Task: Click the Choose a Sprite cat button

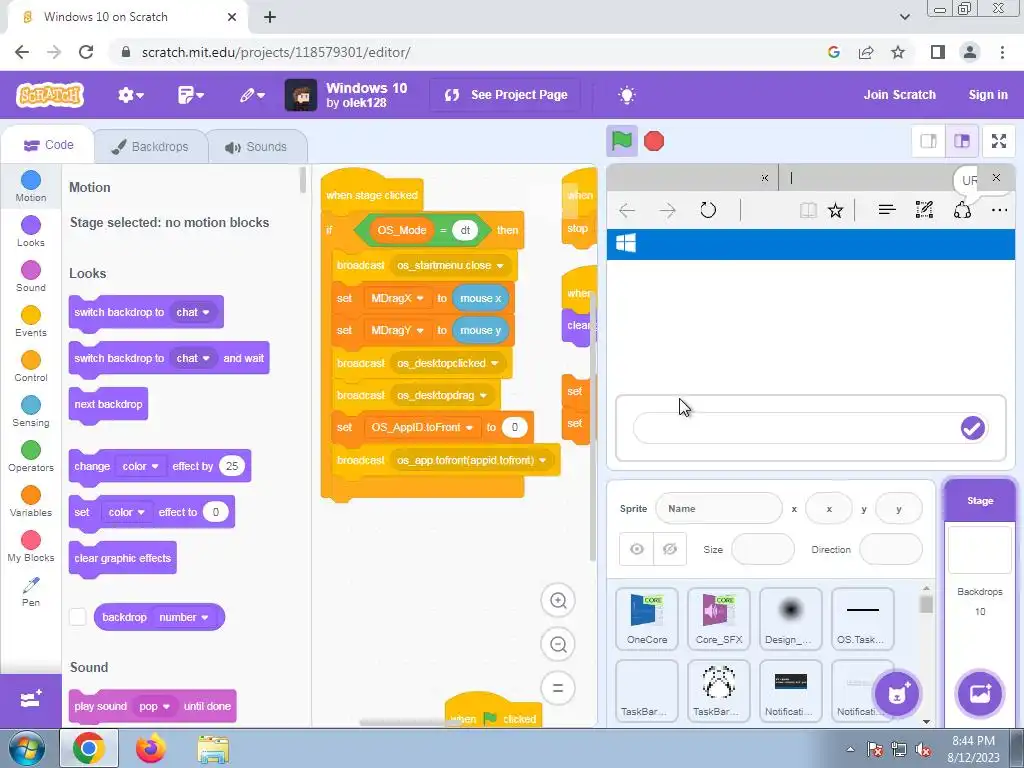Action: (x=897, y=694)
